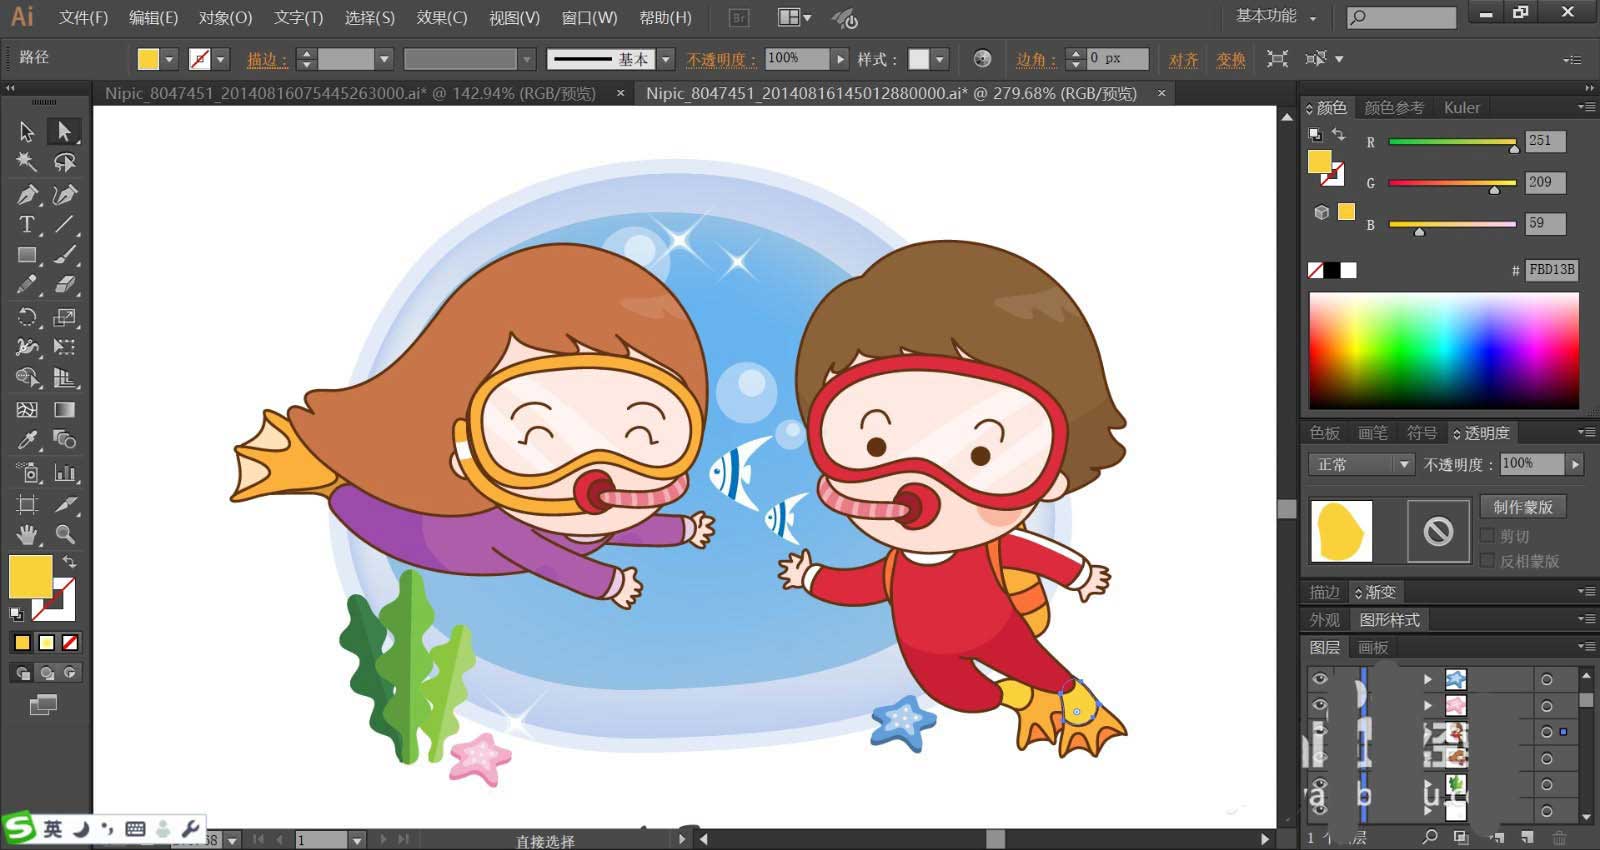Swap fill and stroke colors arrow

pos(69,562)
